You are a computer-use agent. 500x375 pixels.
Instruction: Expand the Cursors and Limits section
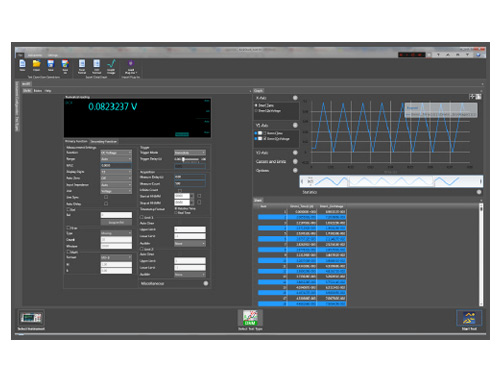(x=295, y=161)
